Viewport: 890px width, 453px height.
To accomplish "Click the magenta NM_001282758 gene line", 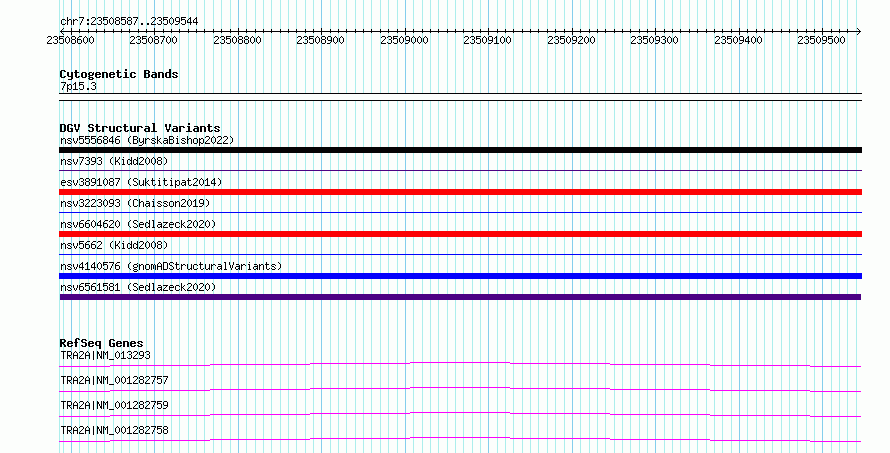I will pos(460,439).
